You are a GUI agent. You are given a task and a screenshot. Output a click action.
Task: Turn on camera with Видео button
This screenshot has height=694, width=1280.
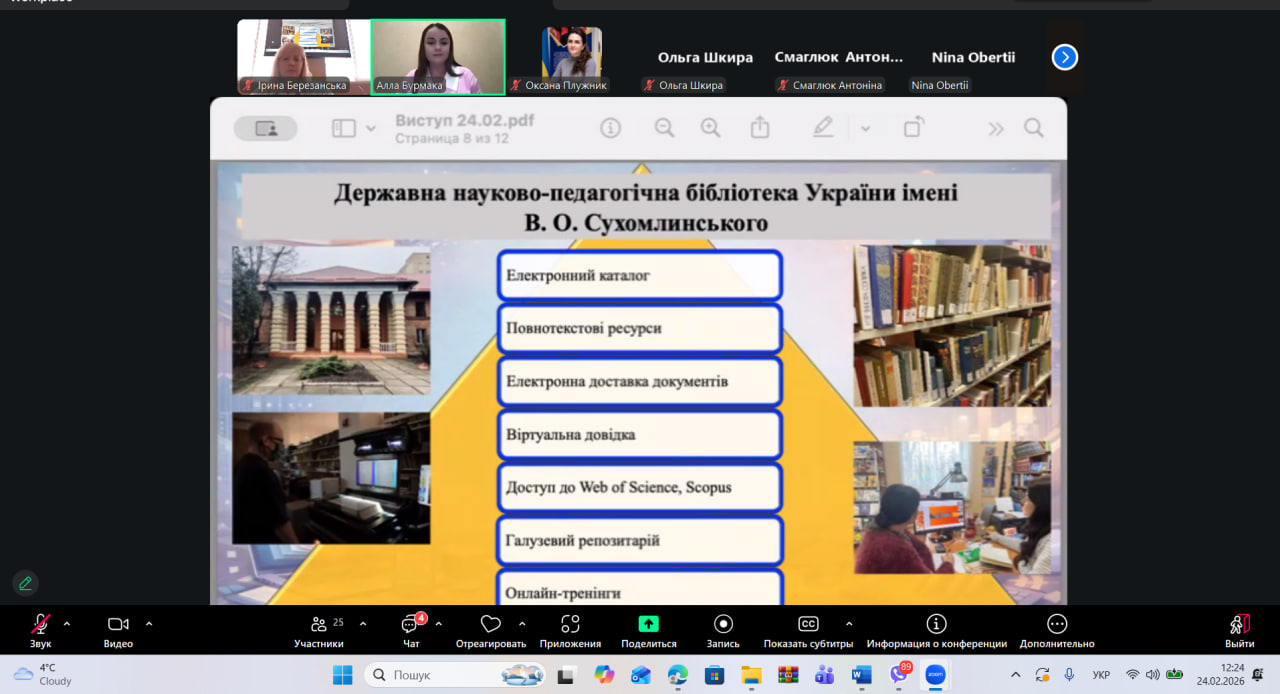point(118,625)
